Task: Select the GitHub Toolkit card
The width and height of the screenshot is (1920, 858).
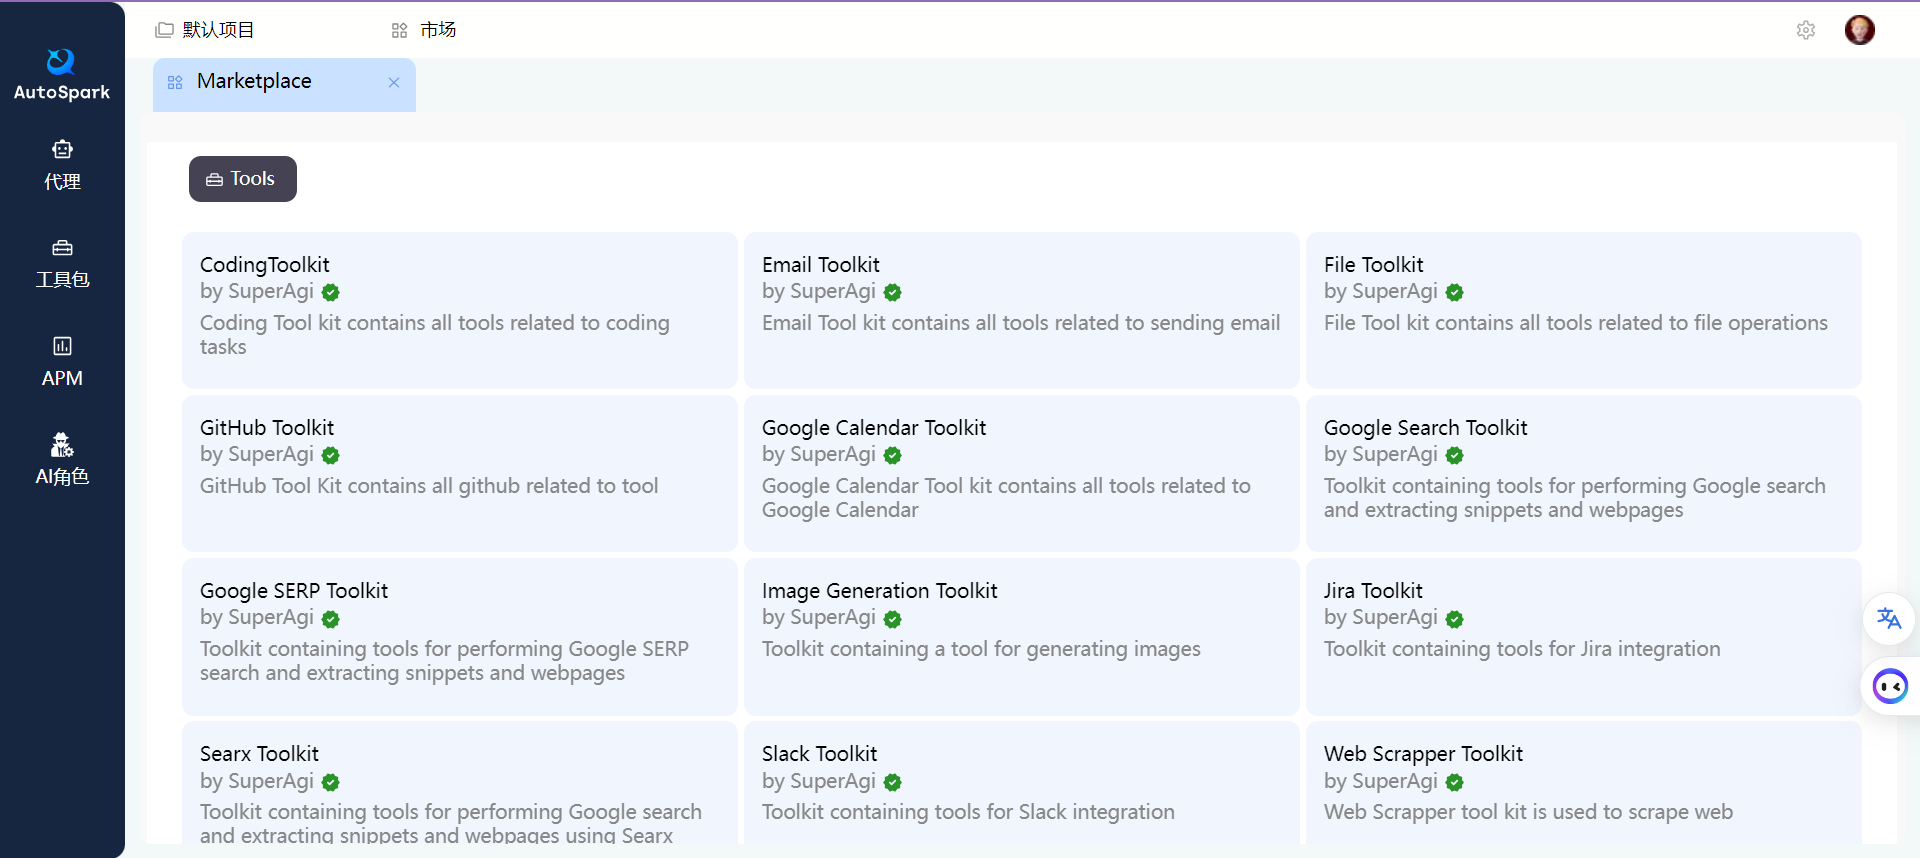Action: [x=459, y=472]
